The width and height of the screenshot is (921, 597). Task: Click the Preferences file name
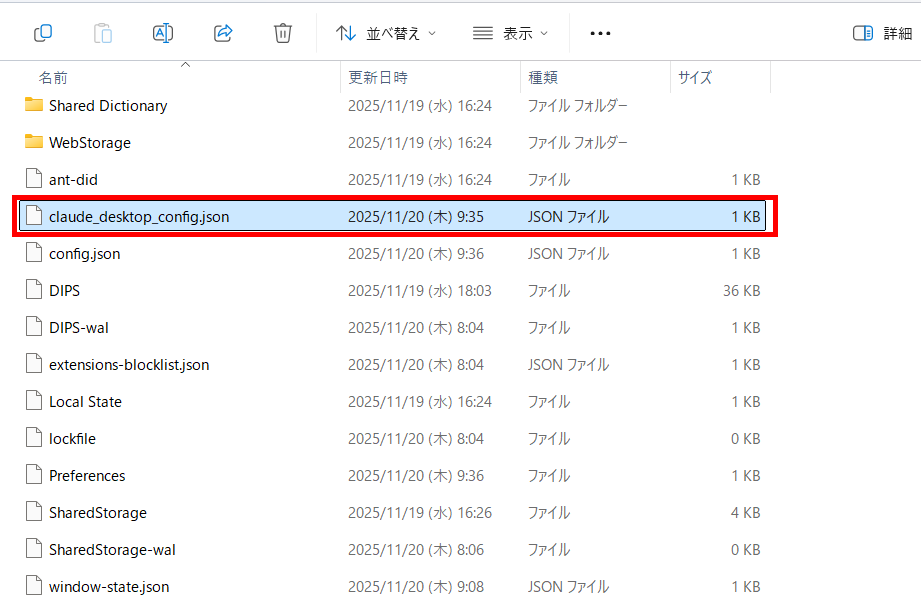[87, 476]
